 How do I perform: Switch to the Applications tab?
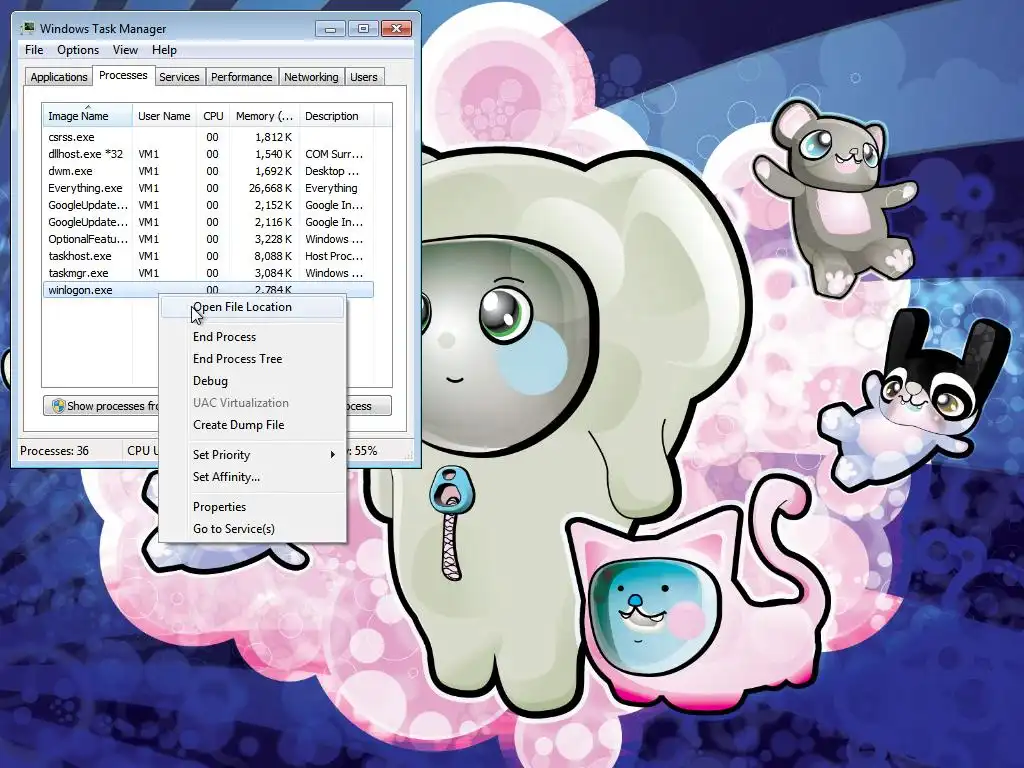[59, 77]
